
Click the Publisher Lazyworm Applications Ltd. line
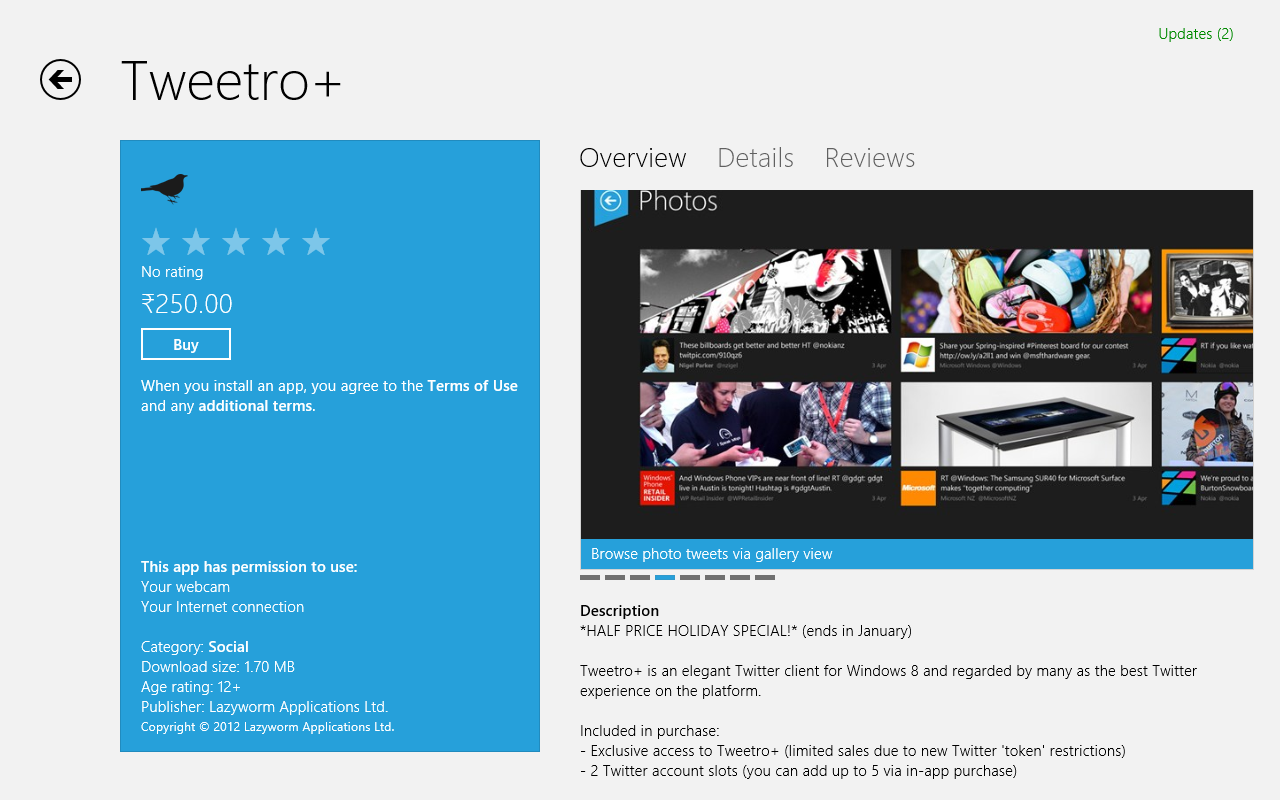[265, 707]
